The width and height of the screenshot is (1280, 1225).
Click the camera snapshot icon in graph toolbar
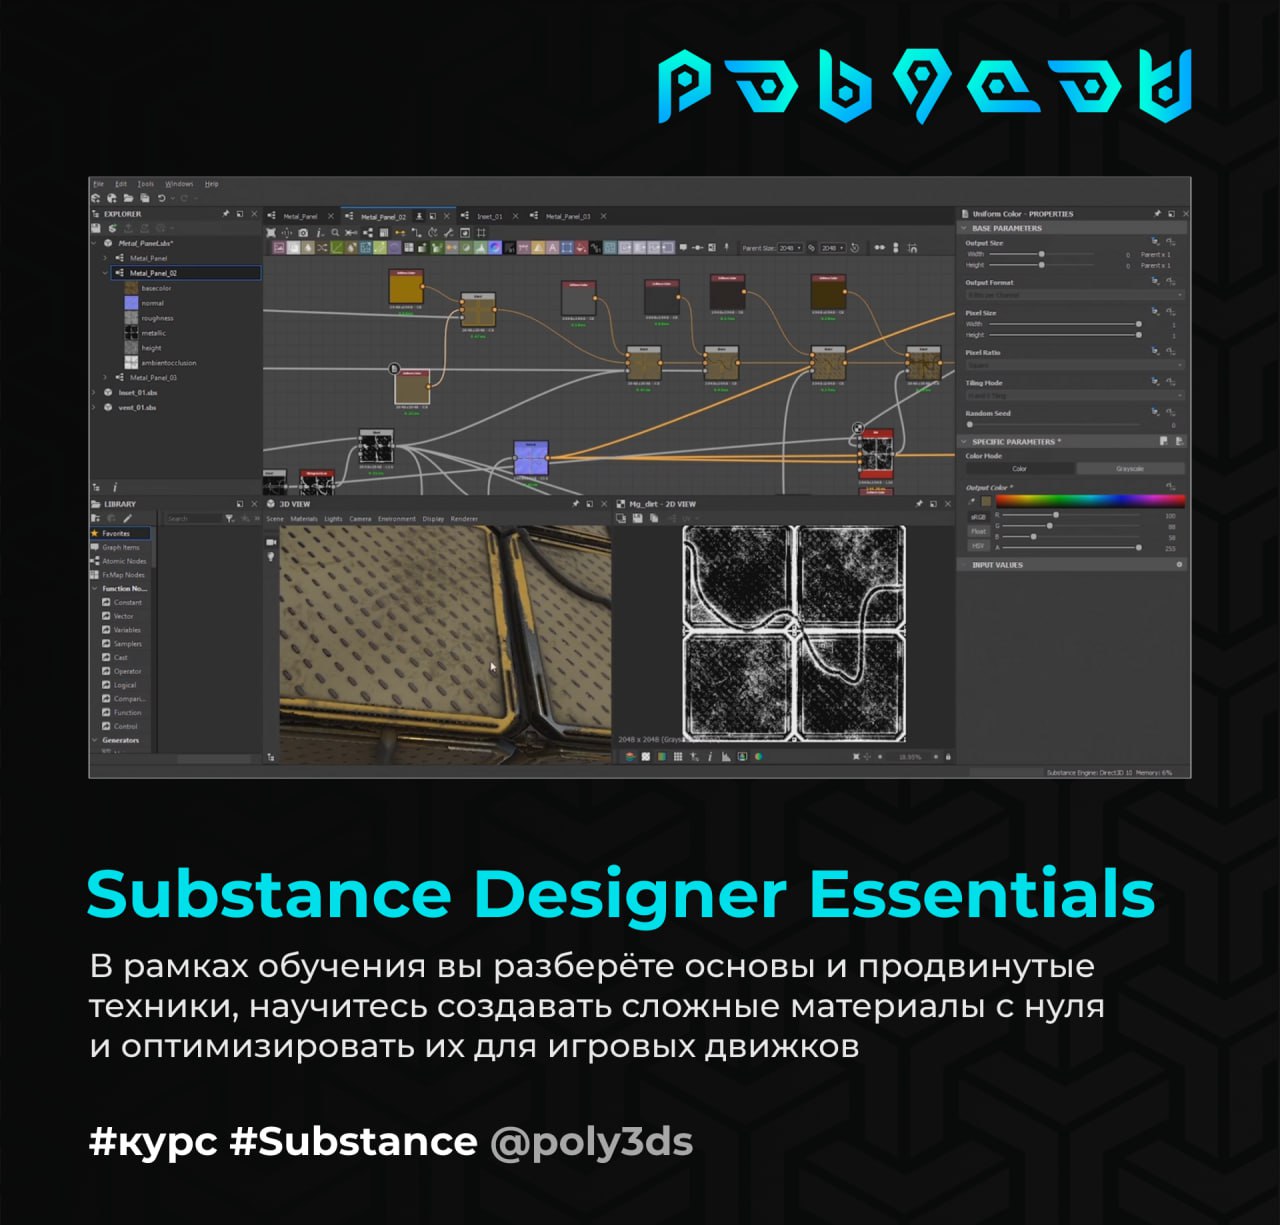pyautogui.click(x=303, y=232)
